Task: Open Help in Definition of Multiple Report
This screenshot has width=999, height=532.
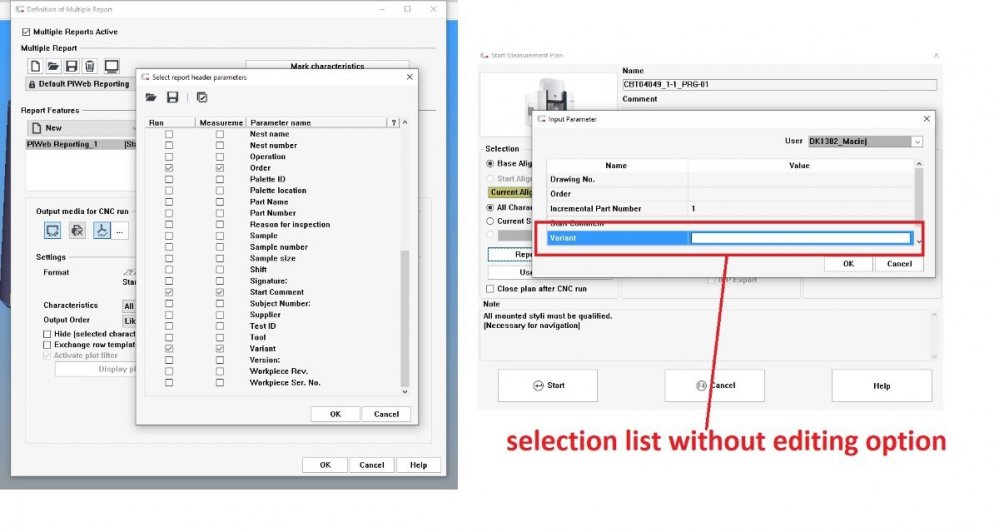Action: click(418, 465)
